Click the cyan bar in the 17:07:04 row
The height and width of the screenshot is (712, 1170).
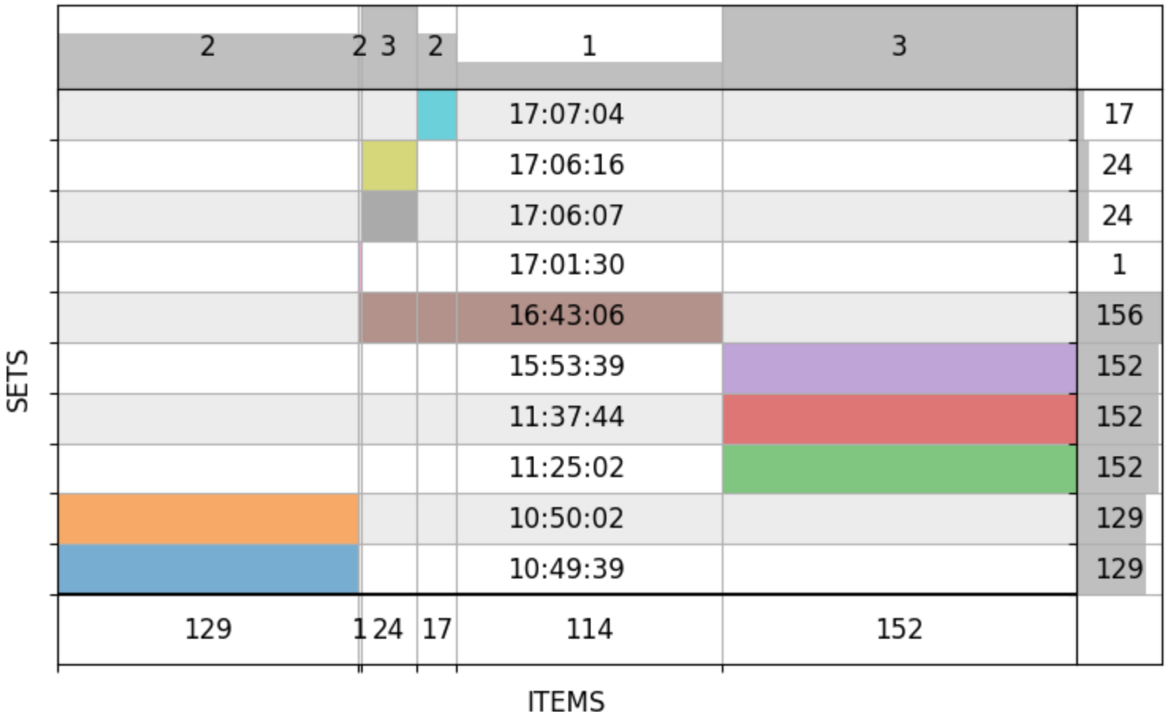437,115
